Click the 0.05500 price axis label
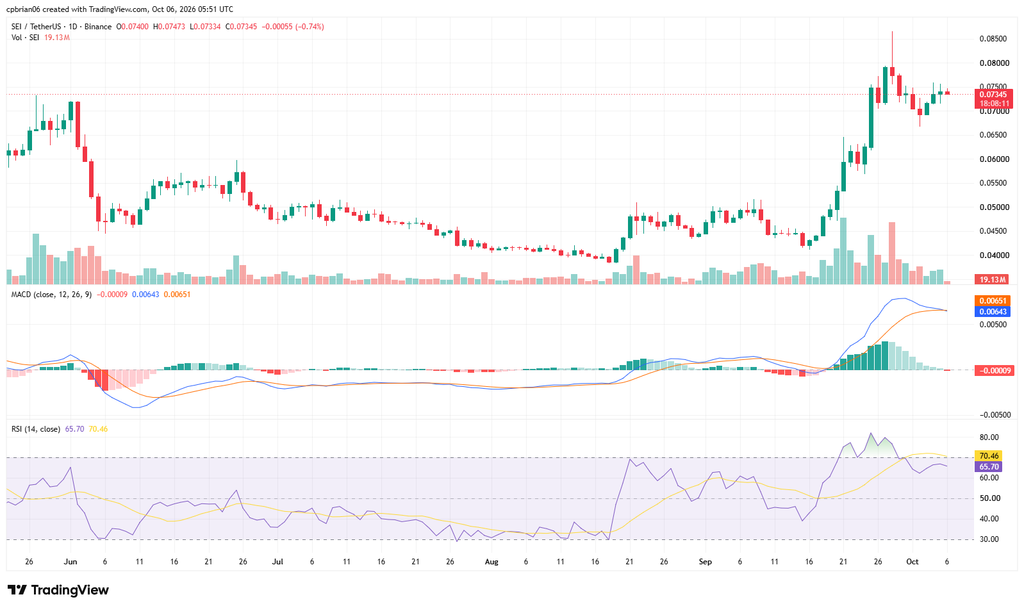Screen dimensions: 1024x609 993,183
